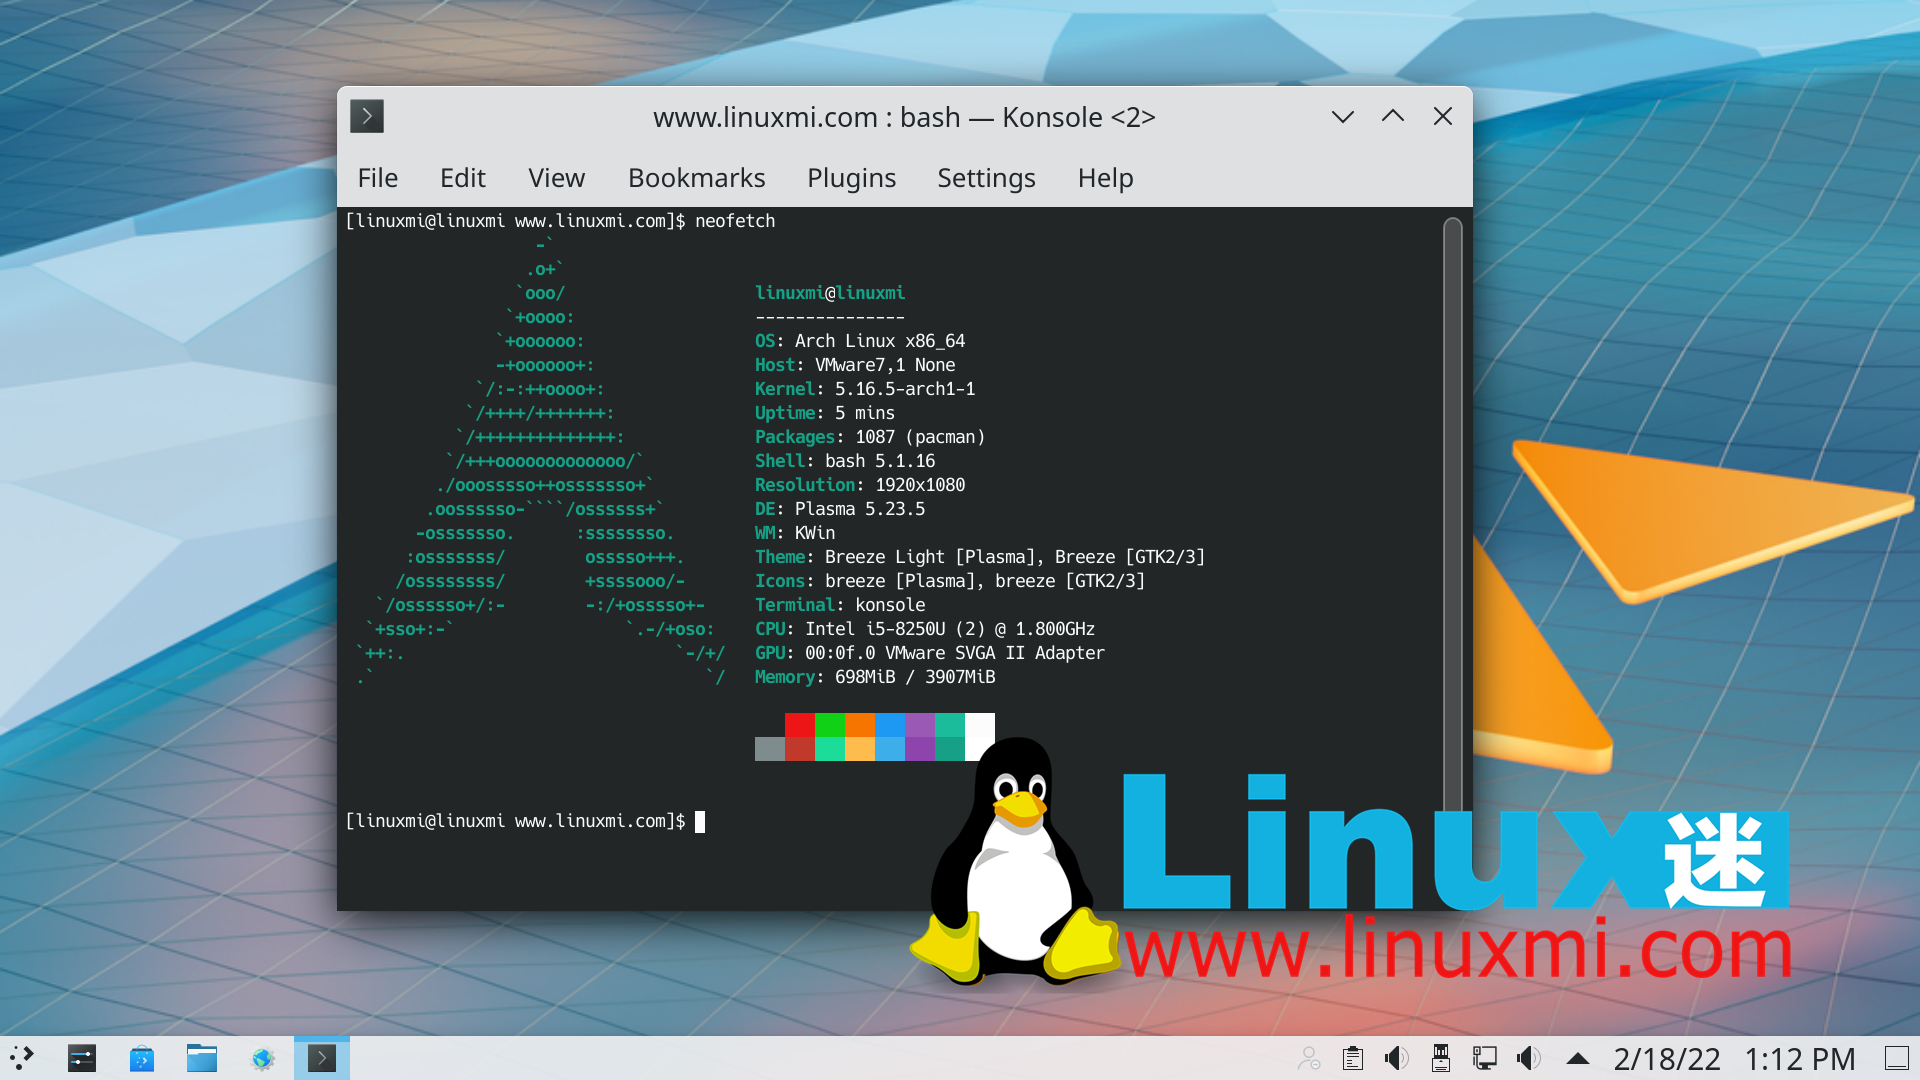Click the 'Kernel: 5.16.5-arch1-1' line
The height and width of the screenshot is (1080, 1920).
pyautogui.click(x=865, y=389)
